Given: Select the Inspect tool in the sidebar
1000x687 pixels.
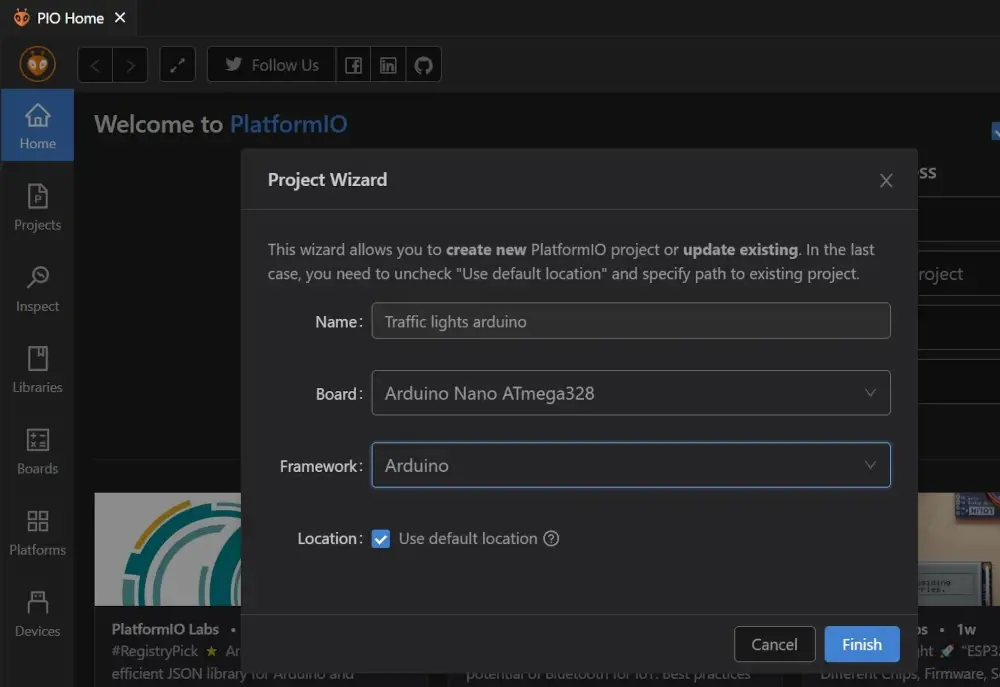Looking at the screenshot, I should [x=37, y=288].
